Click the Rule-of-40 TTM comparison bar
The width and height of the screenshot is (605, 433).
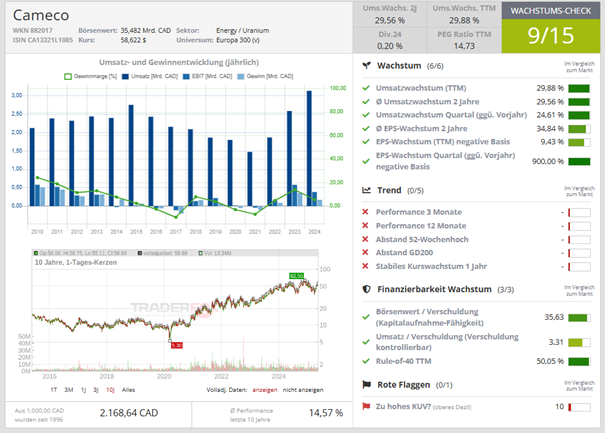[579, 362]
